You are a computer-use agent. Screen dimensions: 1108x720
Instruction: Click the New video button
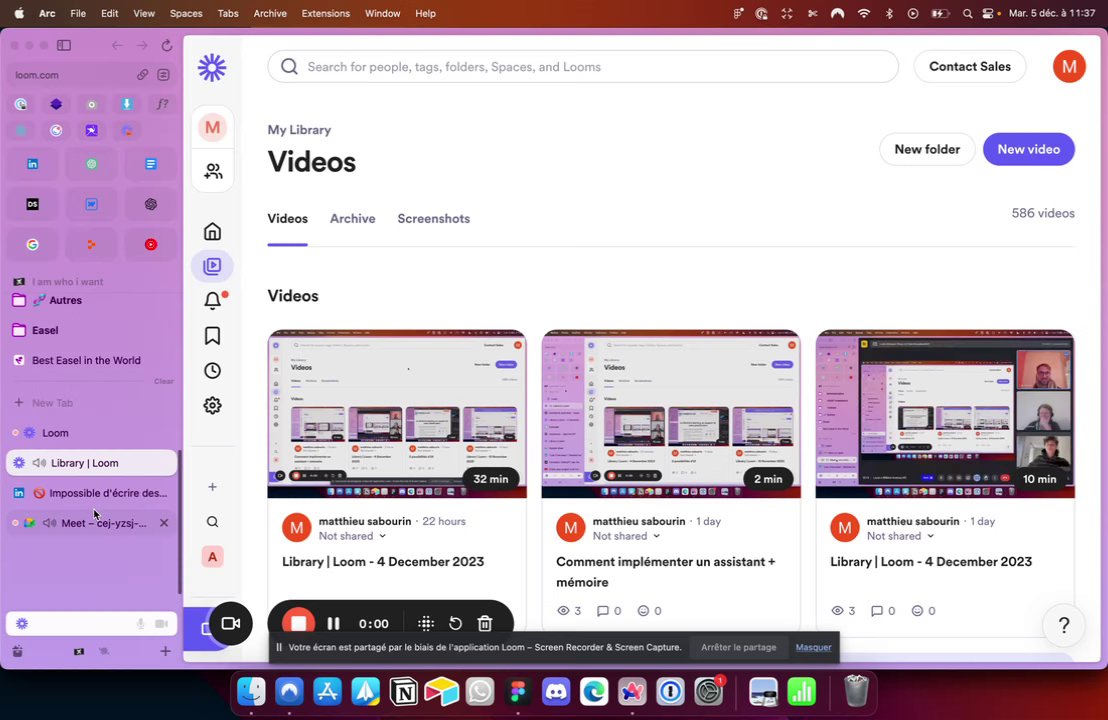pyautogui.click(x=1029, y=149)
